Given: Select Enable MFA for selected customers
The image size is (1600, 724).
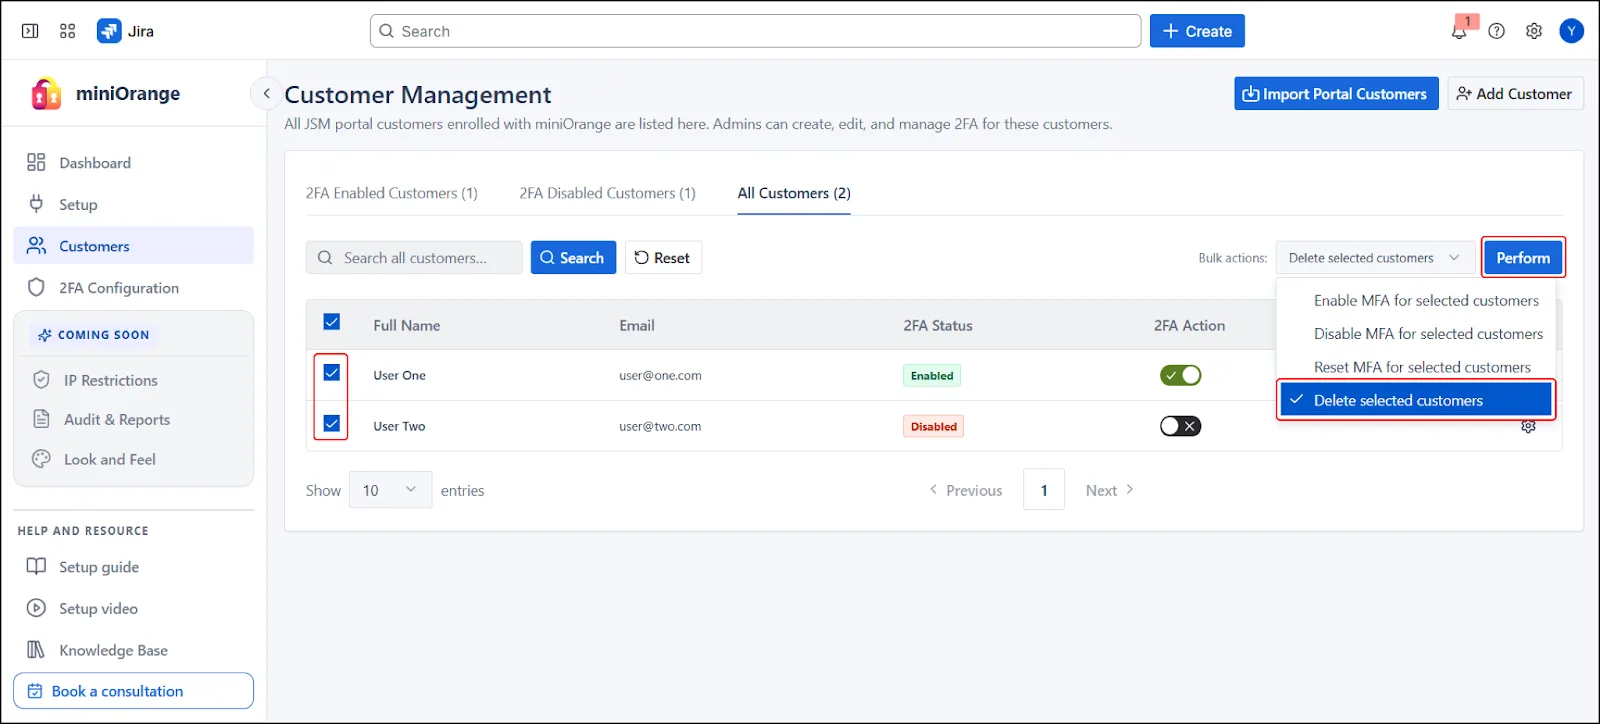Looking at the screenshot, I should tap(1425, 300).
